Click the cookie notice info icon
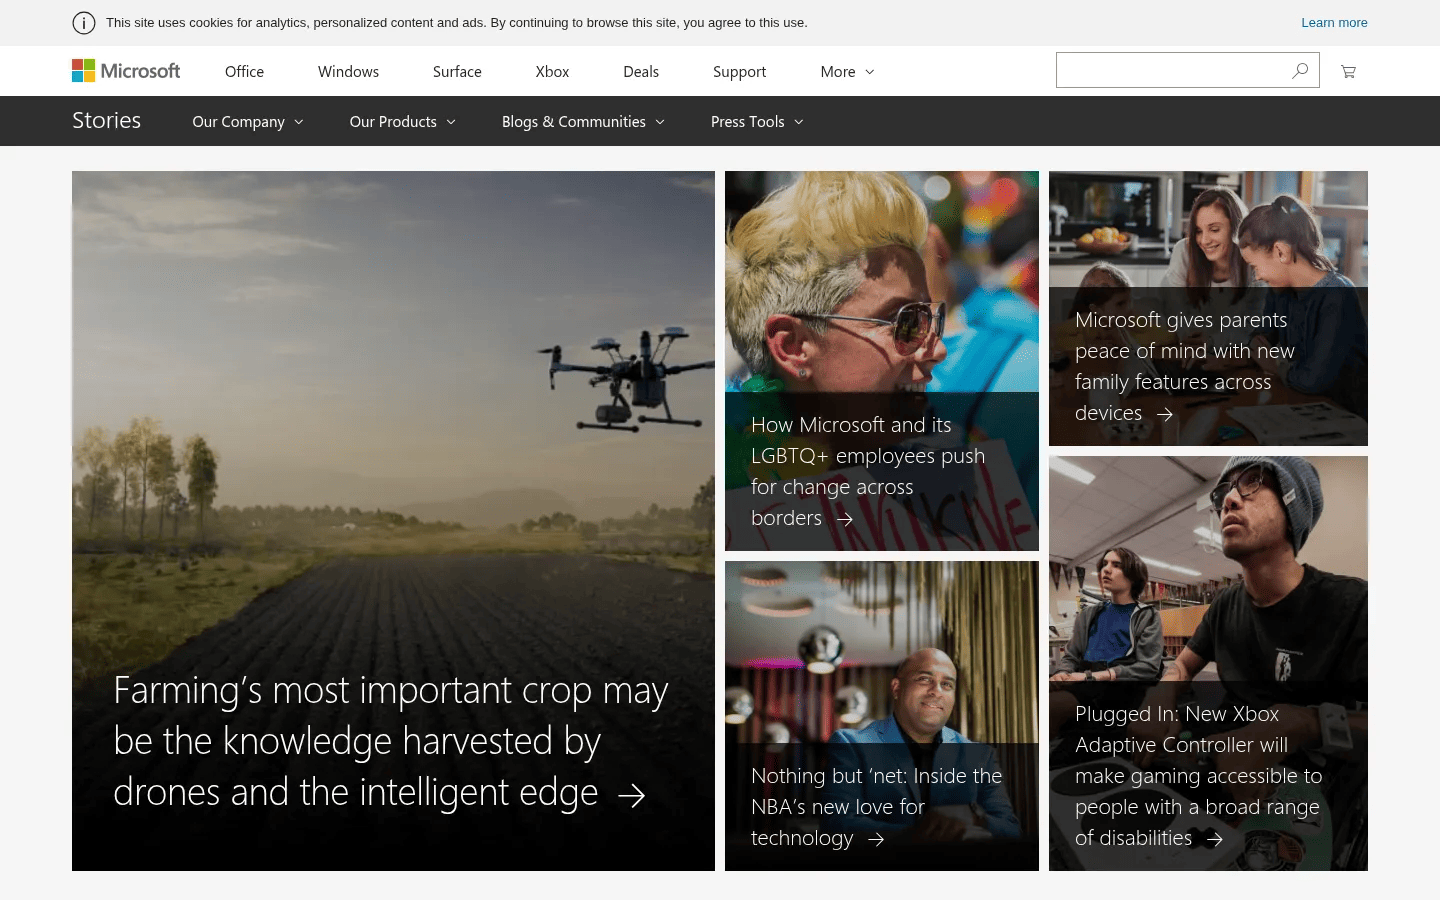 (84, 23)
